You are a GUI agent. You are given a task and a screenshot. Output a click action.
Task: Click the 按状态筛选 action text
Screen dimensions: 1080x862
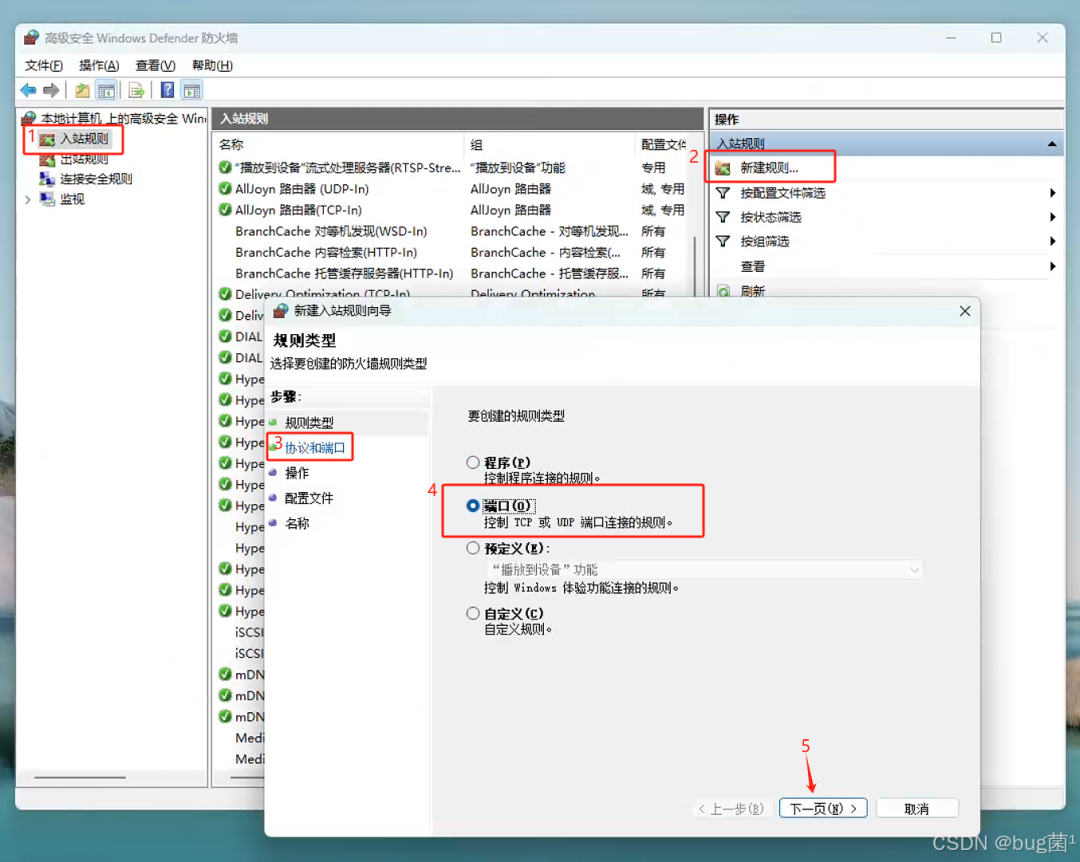pyautogui.click(x=771, y=217)
